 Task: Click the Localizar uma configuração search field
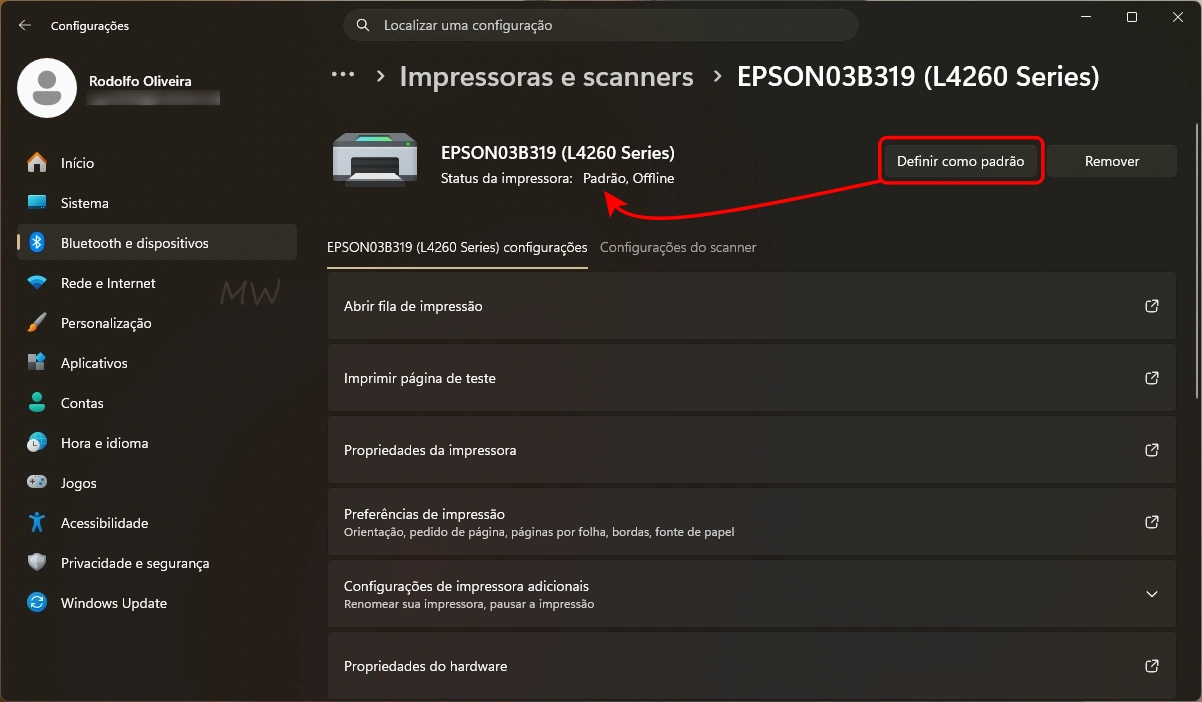coord(601,25)
